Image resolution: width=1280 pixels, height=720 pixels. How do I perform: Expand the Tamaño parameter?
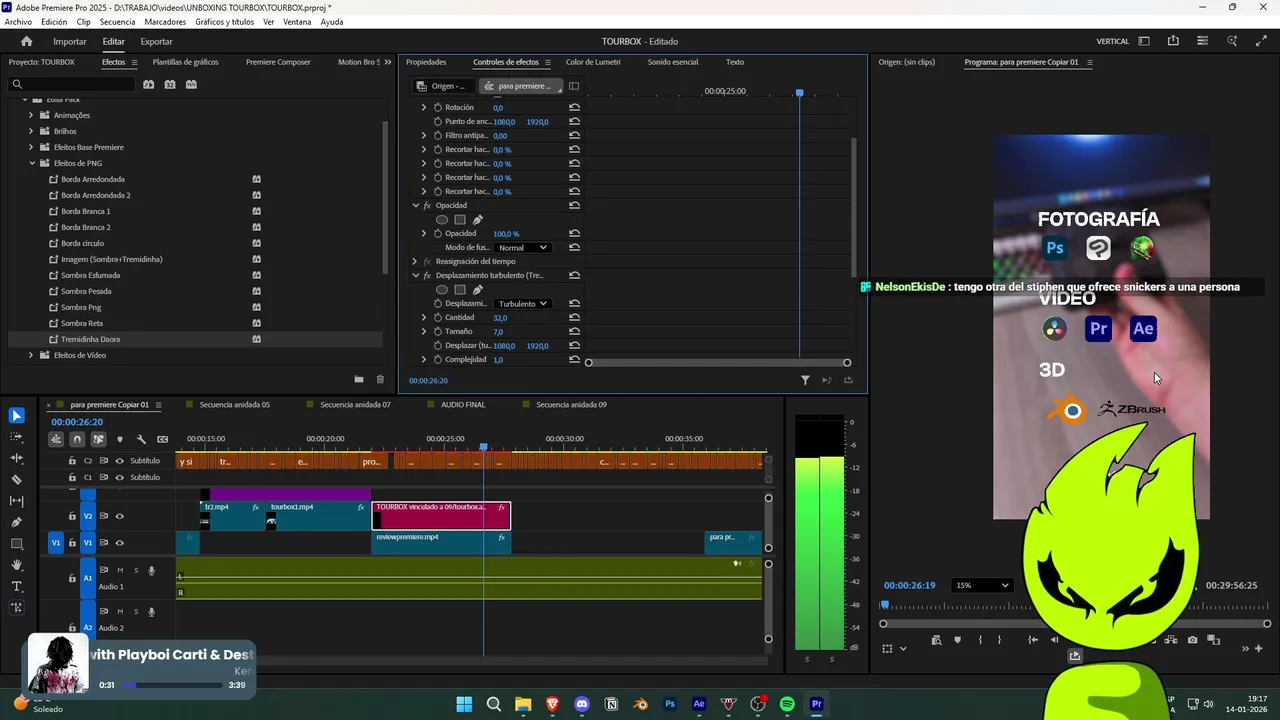[x=424, y=331]
